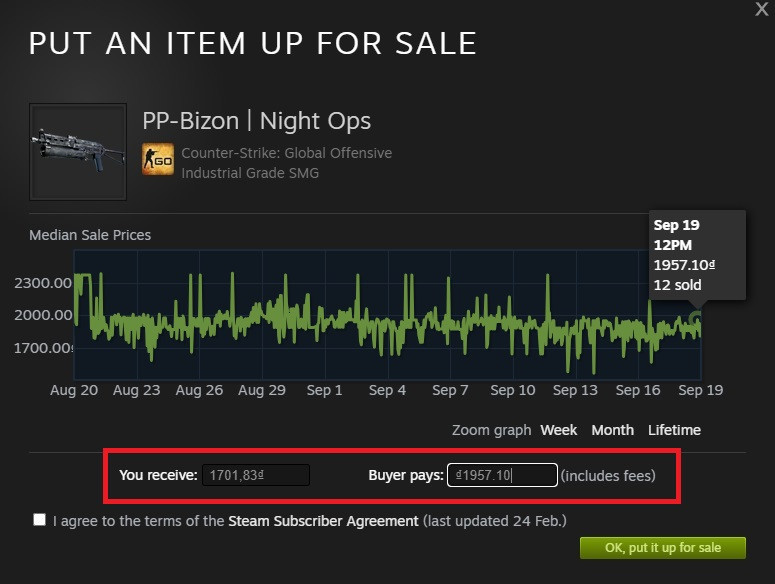Screen dimensions: 775x584
Task: Click the PP-Bizon weapon thumbnail
Action: point(79,151)
